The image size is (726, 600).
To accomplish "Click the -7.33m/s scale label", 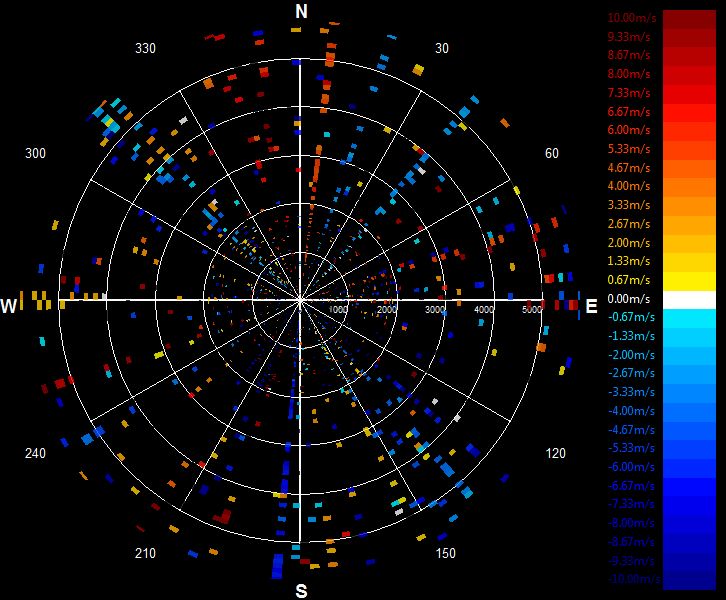I will [x=631, y=504].
